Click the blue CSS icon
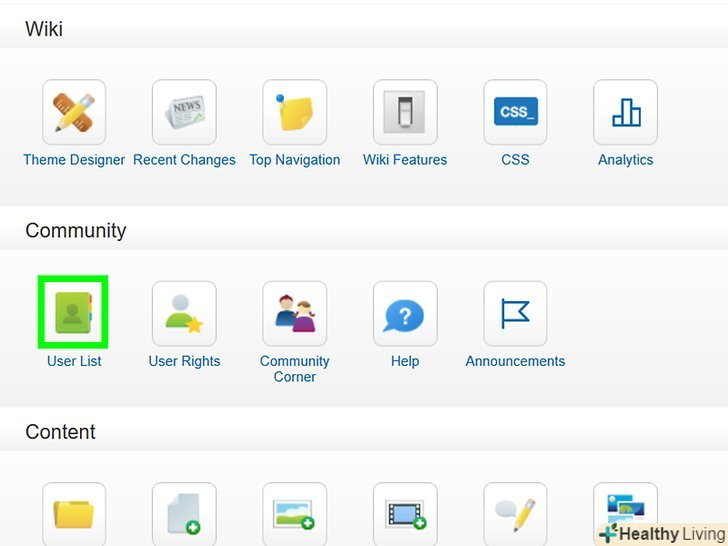Image resolution: width=728 pixels, height=546 pixels. click(x=515, y=112)
